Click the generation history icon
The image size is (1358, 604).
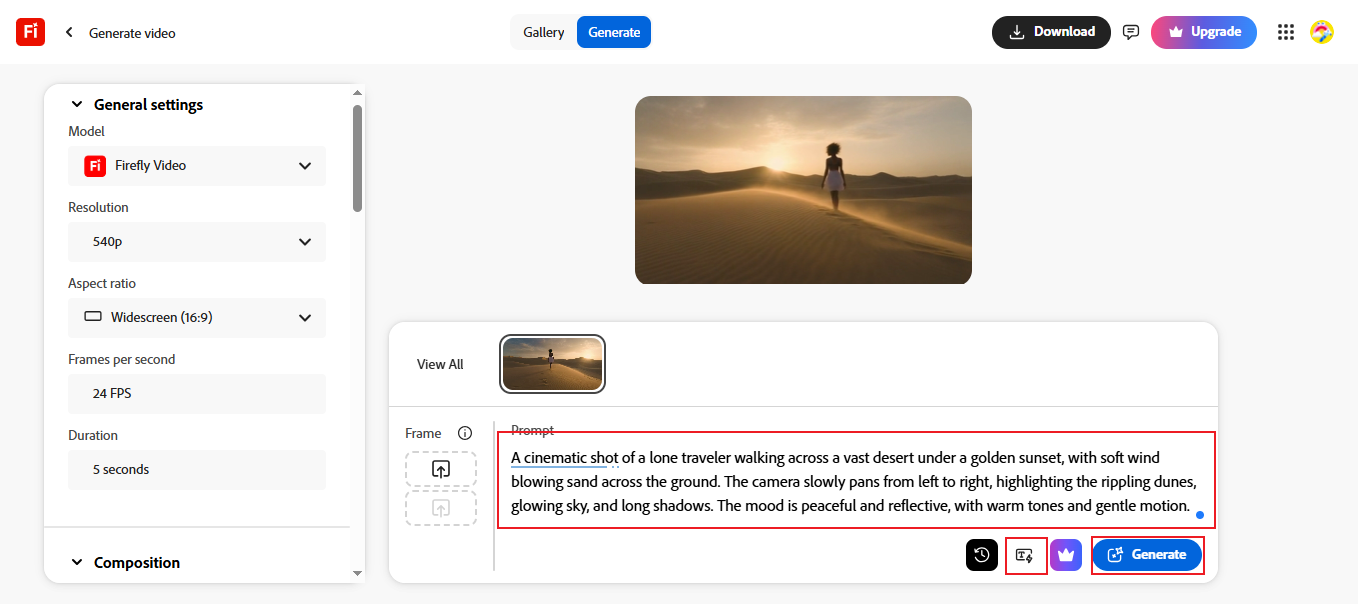pyautogui.click(x=981, y=555)
